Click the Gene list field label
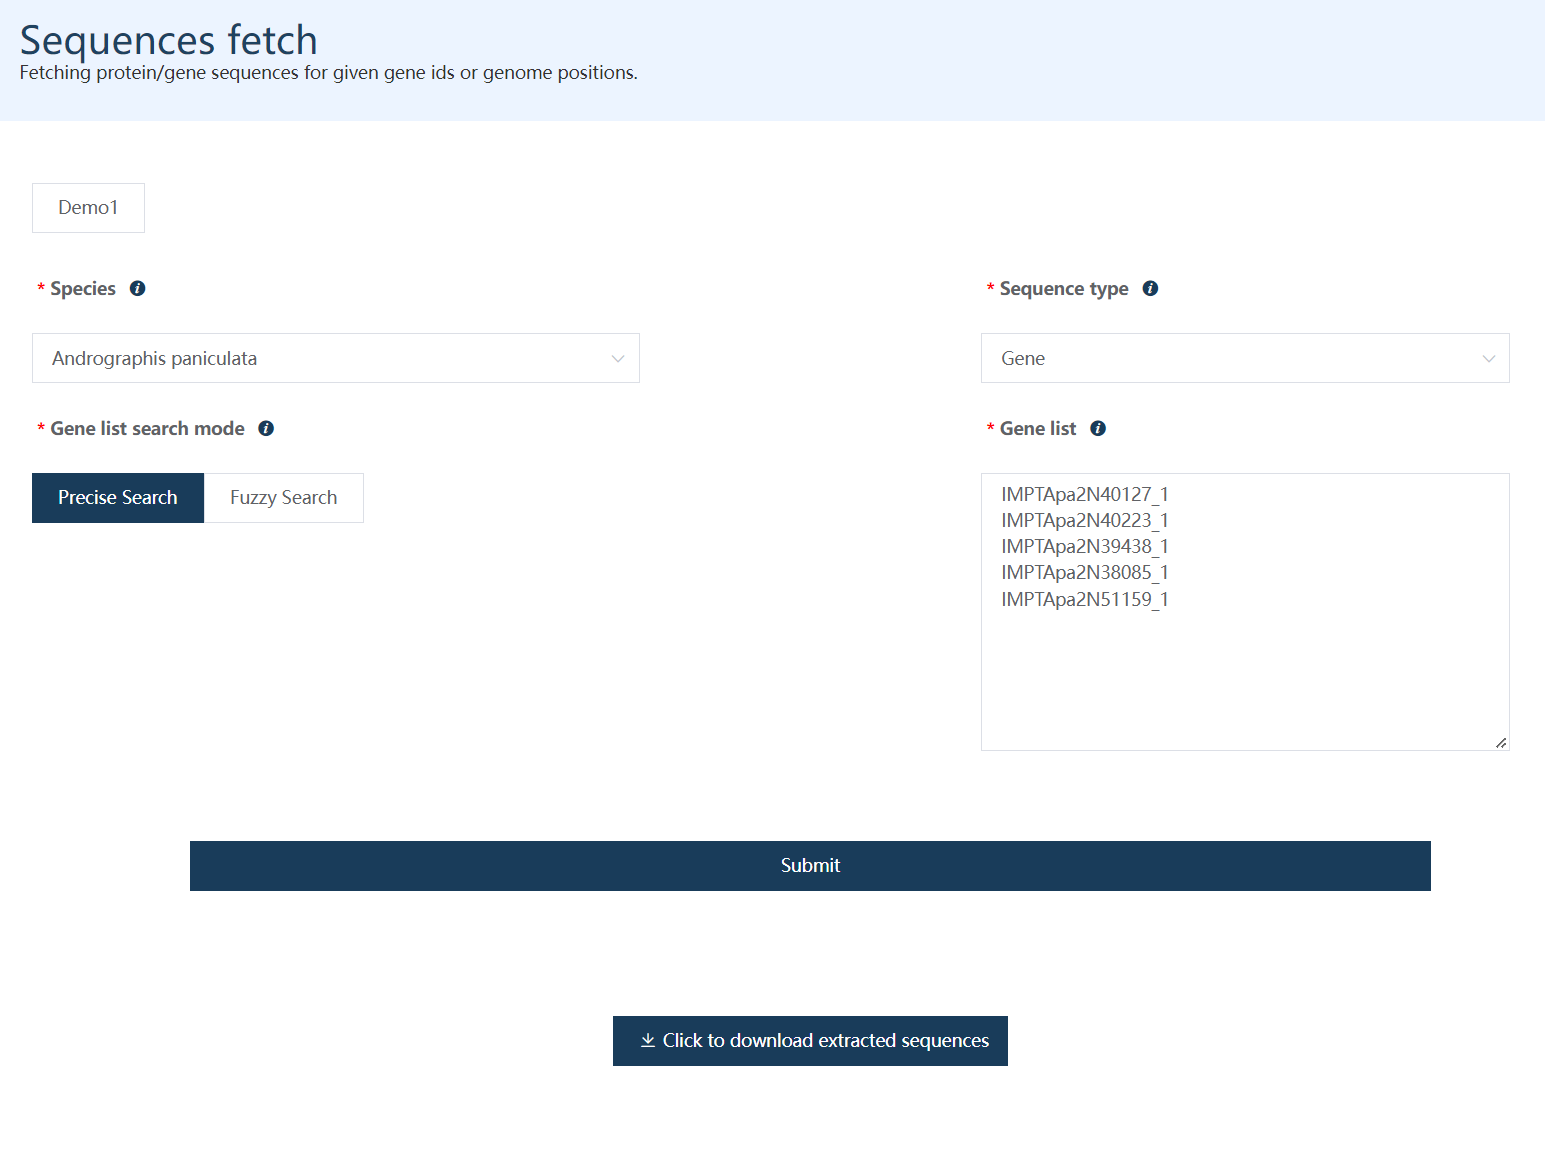Screen dimensions: 1545x1163 pos(1038,428)
